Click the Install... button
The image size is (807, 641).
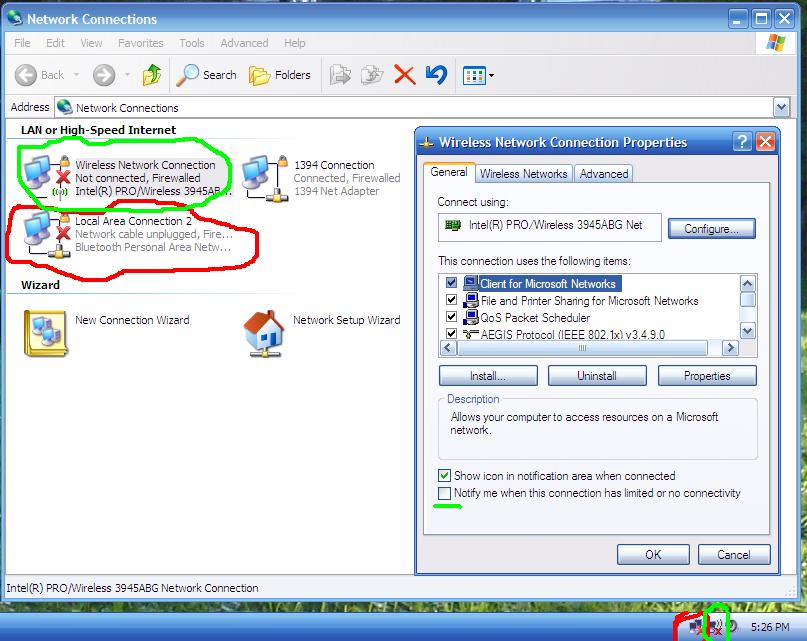(x=488, y=376)
